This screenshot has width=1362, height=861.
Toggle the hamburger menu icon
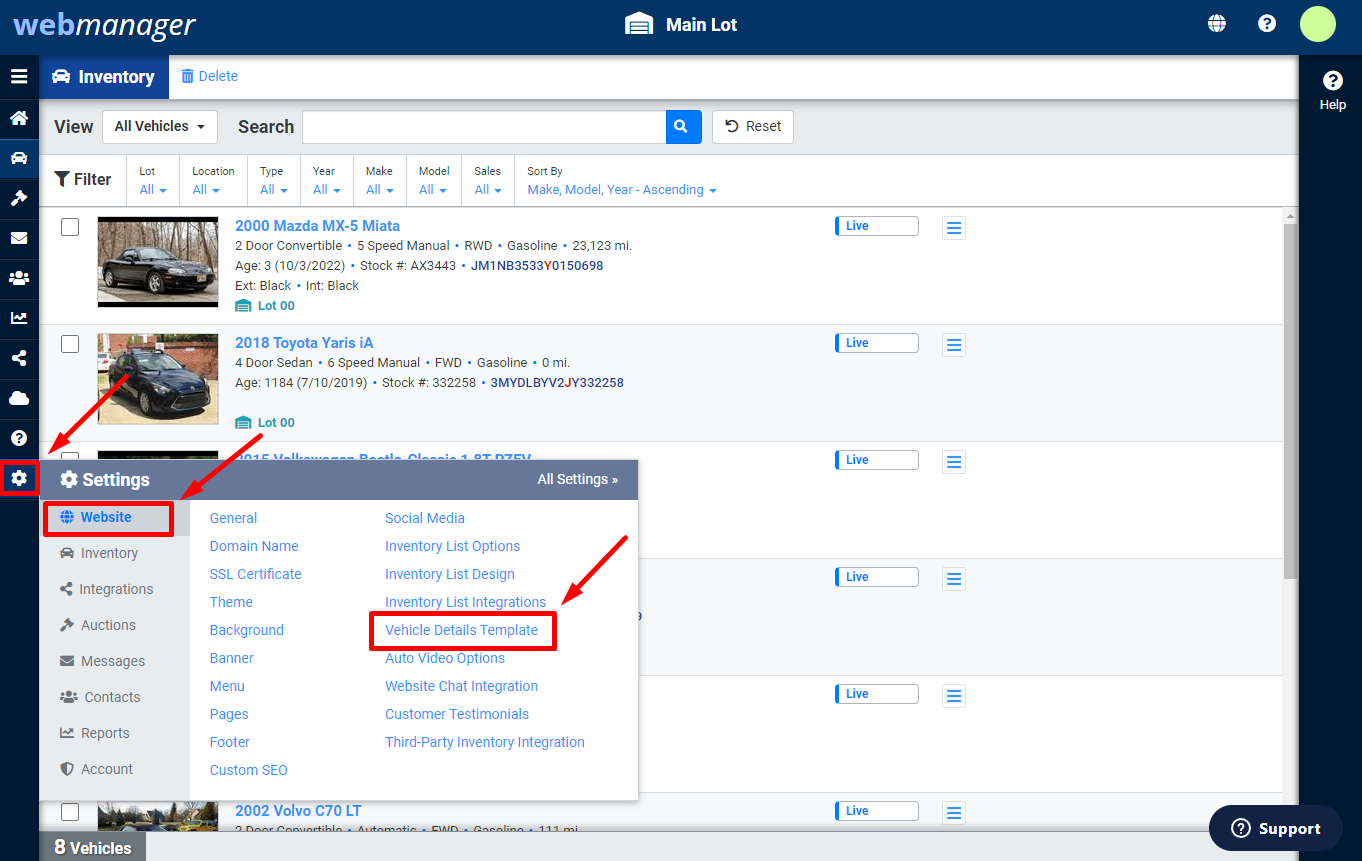[x=19, y=76]
